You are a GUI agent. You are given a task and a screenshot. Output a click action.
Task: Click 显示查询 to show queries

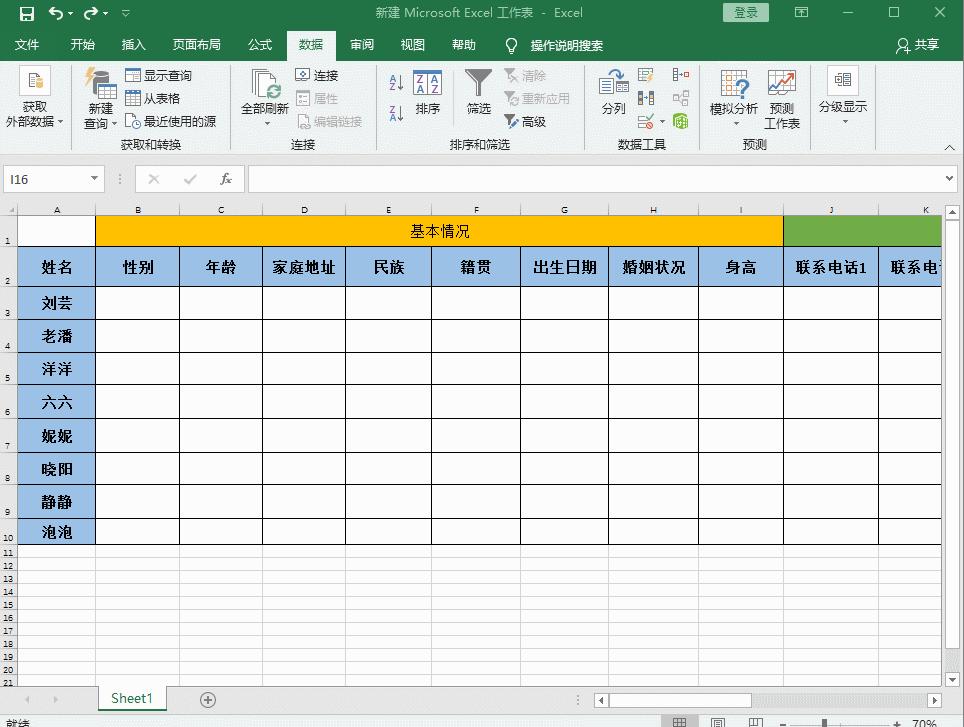(160, 73)
